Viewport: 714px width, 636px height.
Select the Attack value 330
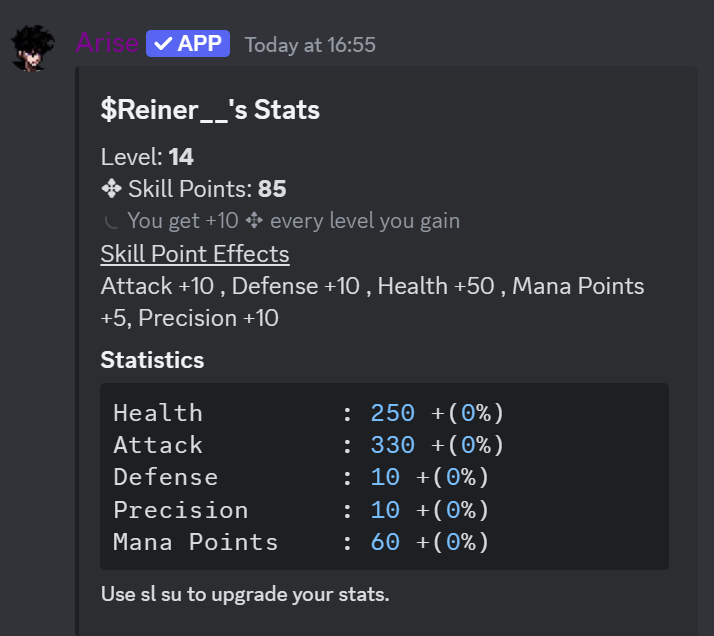[392, 445]
